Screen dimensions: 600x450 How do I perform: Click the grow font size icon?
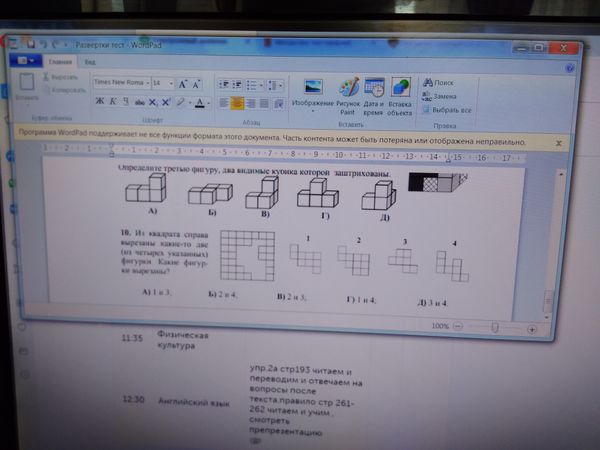182,84
